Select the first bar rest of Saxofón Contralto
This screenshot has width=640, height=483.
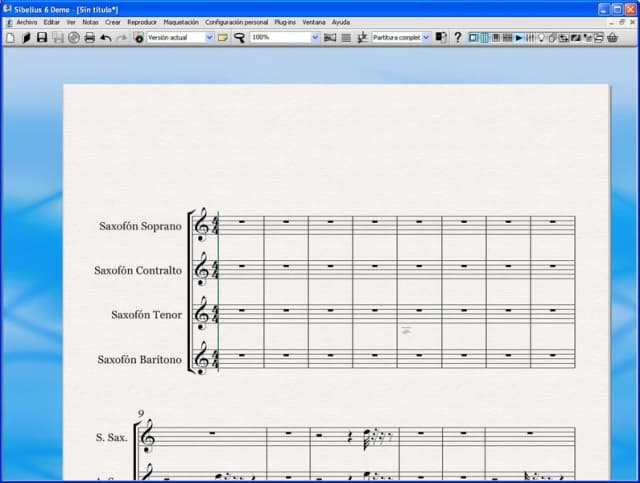coord(242,266)
